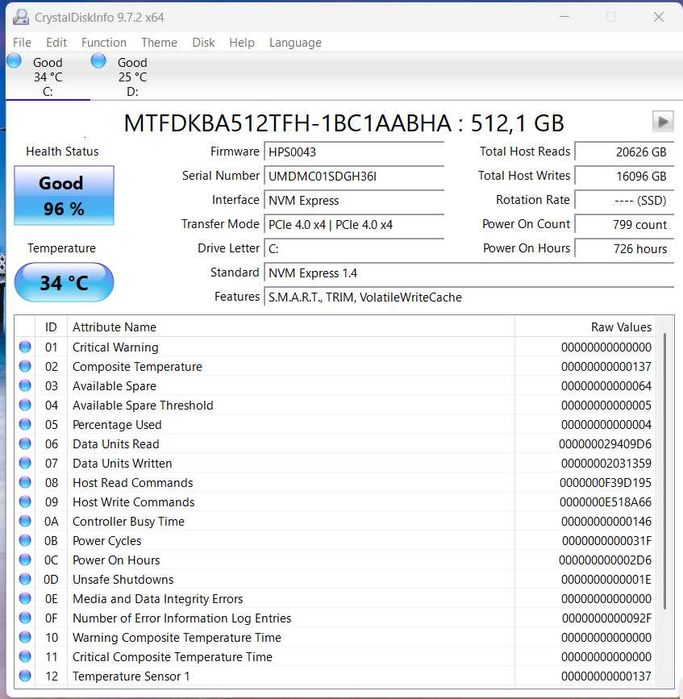Open the Help menu
Screen dimensions: 683x699
[x=242, y=43]
